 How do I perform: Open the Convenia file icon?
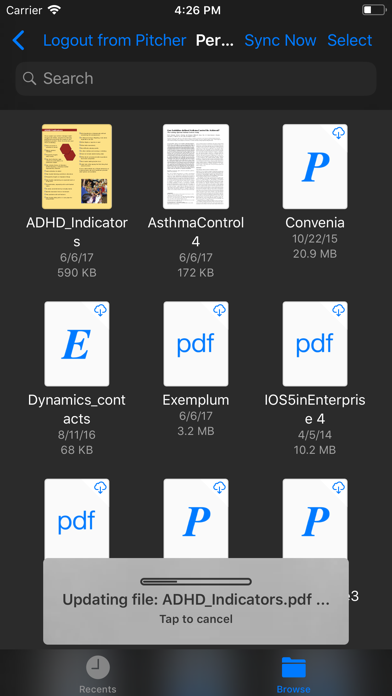(x=315, y=166)
